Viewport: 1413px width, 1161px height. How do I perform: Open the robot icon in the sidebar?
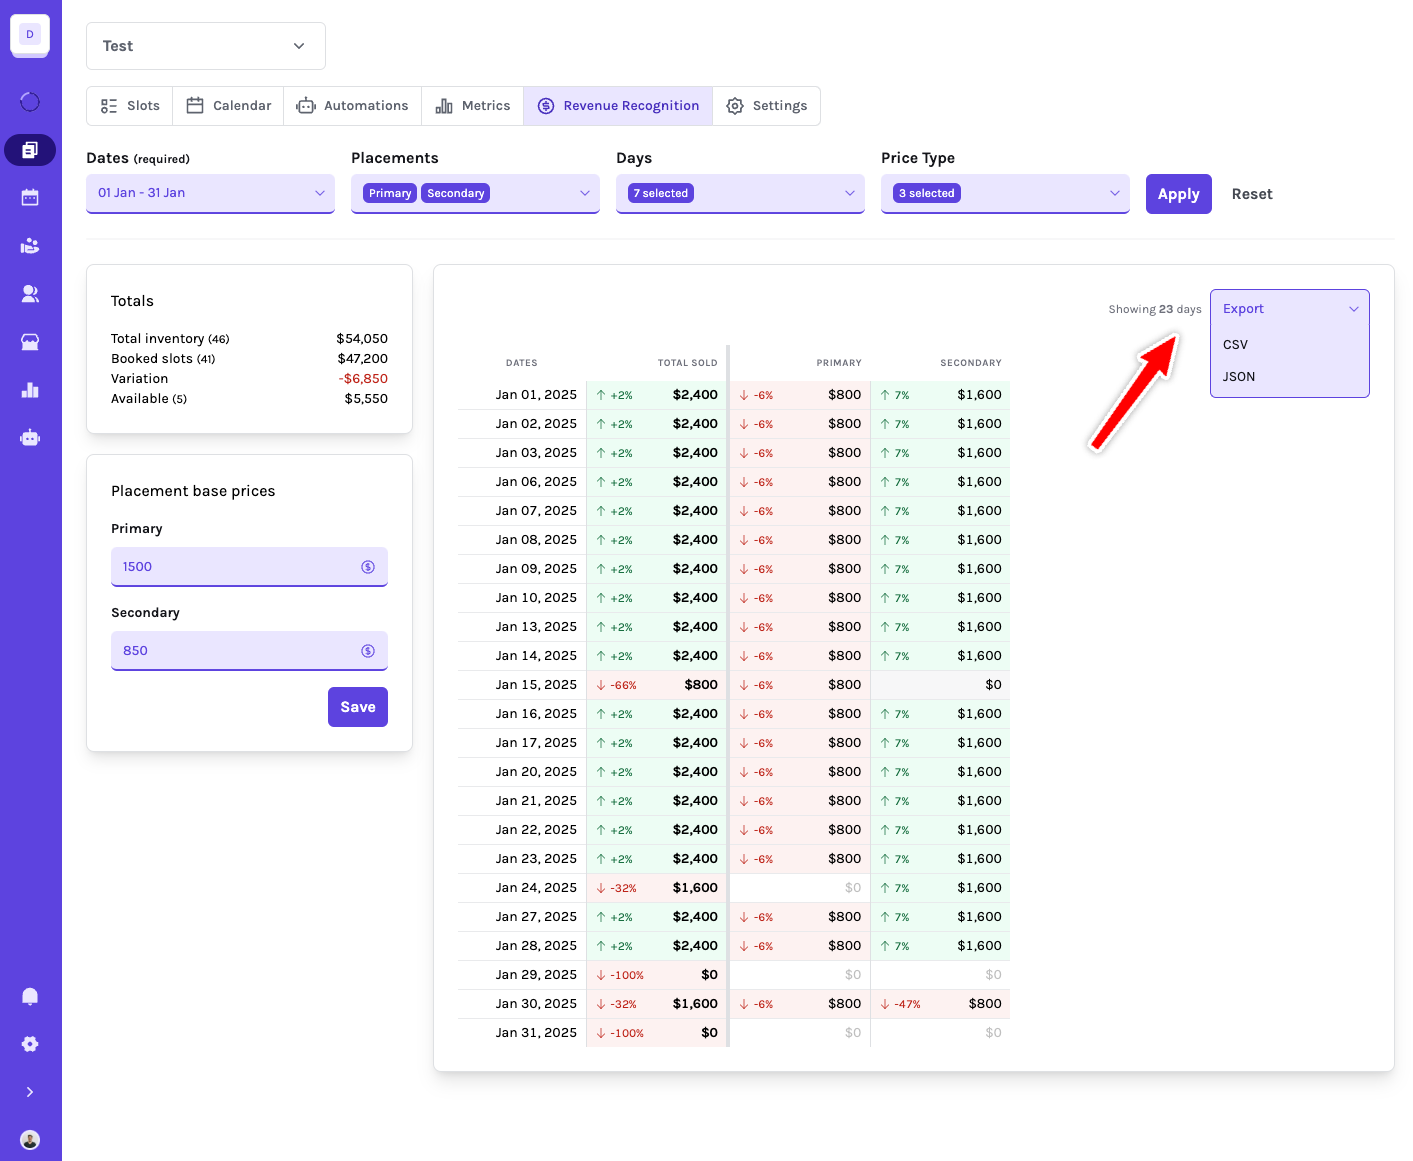pyautogui.click(x=30, y=438)
